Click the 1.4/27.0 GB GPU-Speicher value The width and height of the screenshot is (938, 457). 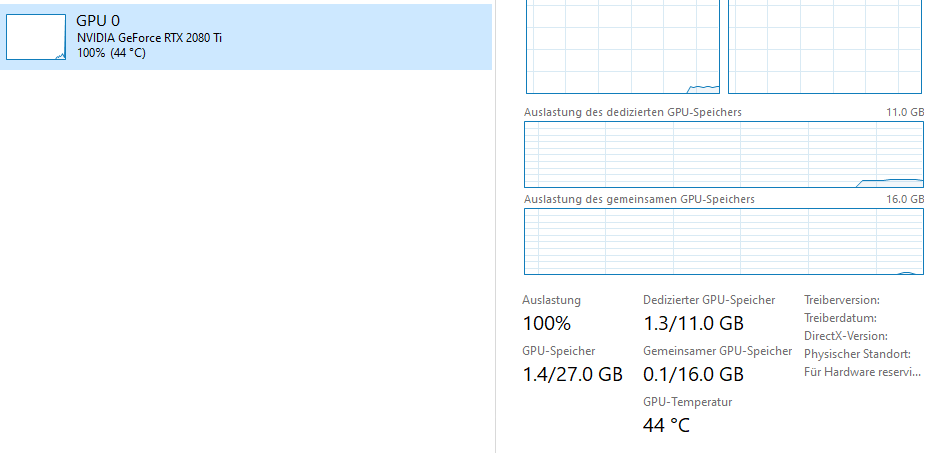572,374
